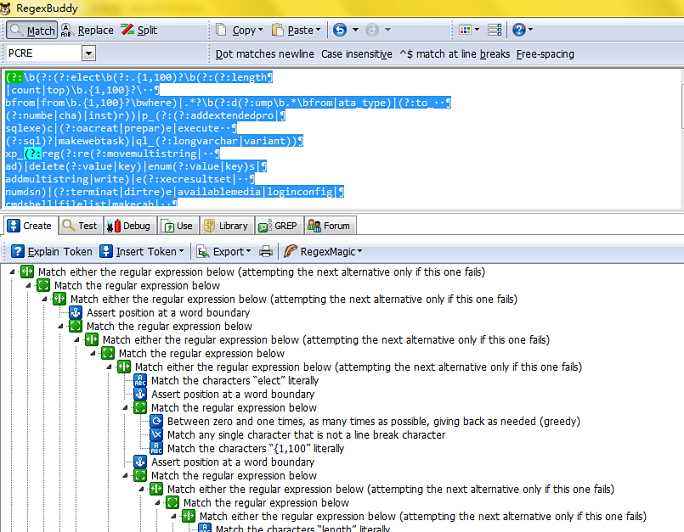Click the printer icon
Screen dimensions: 684x532
tap(266, 251)
